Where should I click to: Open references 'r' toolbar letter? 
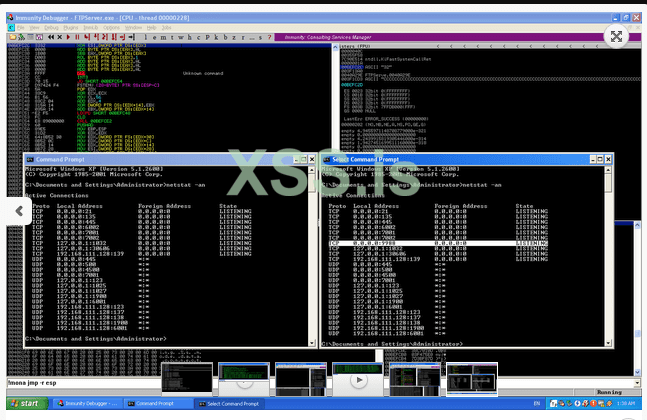tap(243, 37)
